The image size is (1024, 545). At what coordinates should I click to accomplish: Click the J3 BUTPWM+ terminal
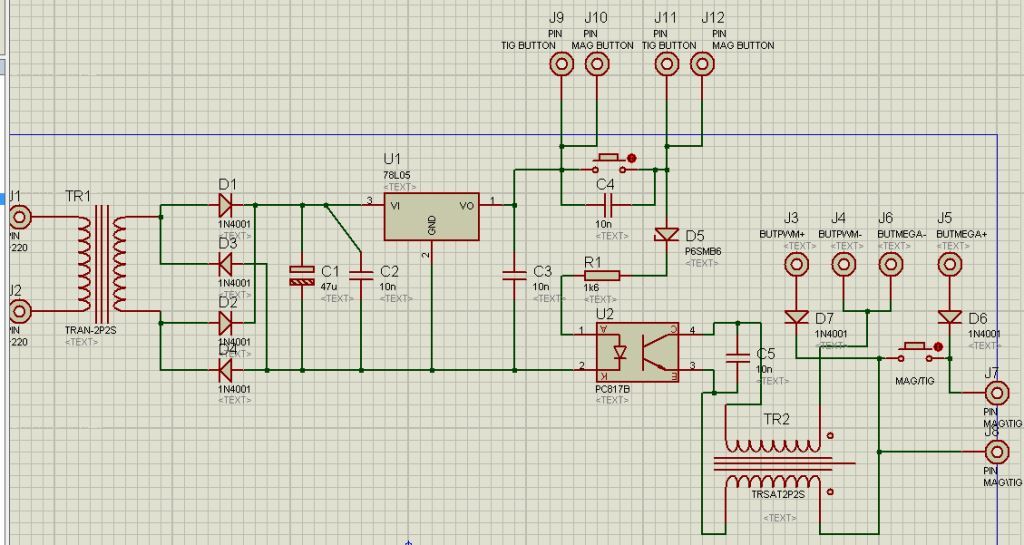pyautogui.click(x=796, y=265)
